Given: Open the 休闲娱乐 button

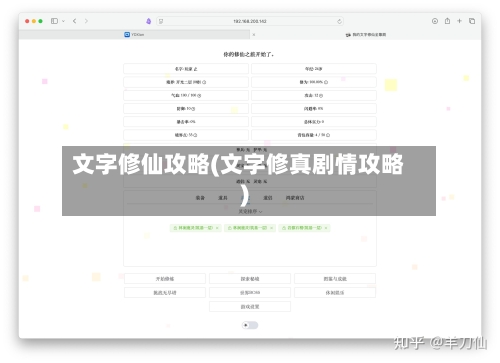Looking at the screenshot, I should point(335,293).
